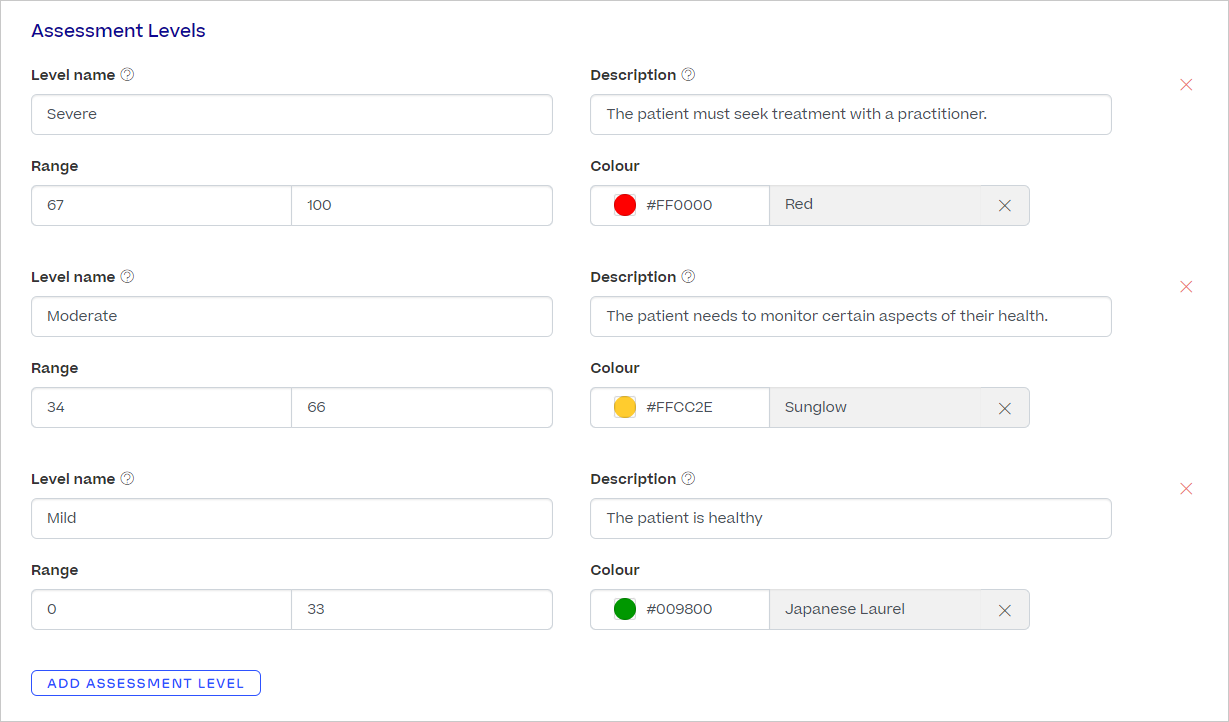Clear the Sunglow colour selection
Image resolution: width=1229 pixels, height=722 pixels.
click(1005, 408)
